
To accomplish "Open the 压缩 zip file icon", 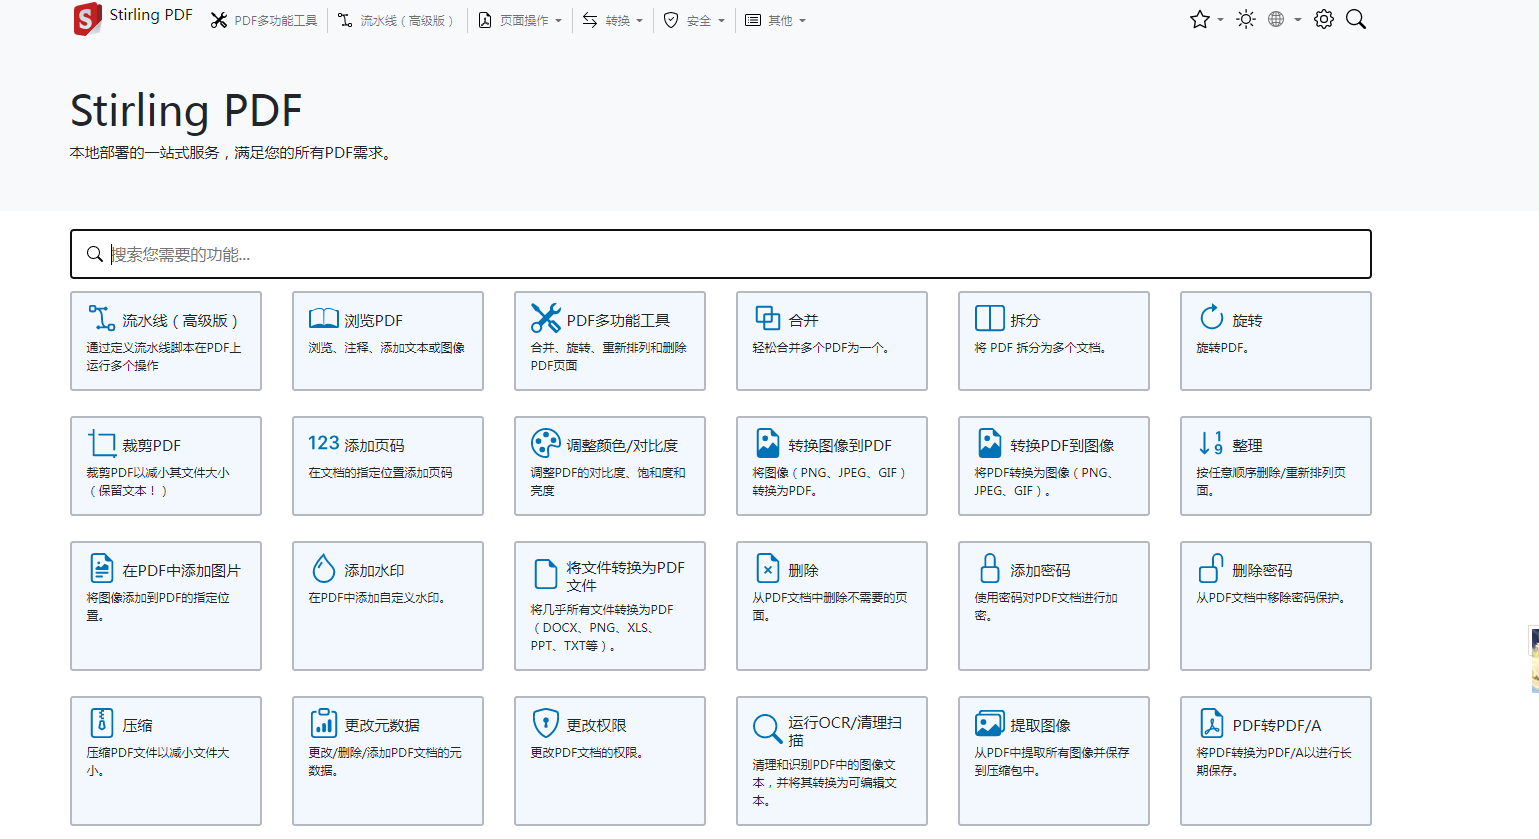I will point(101,722).
